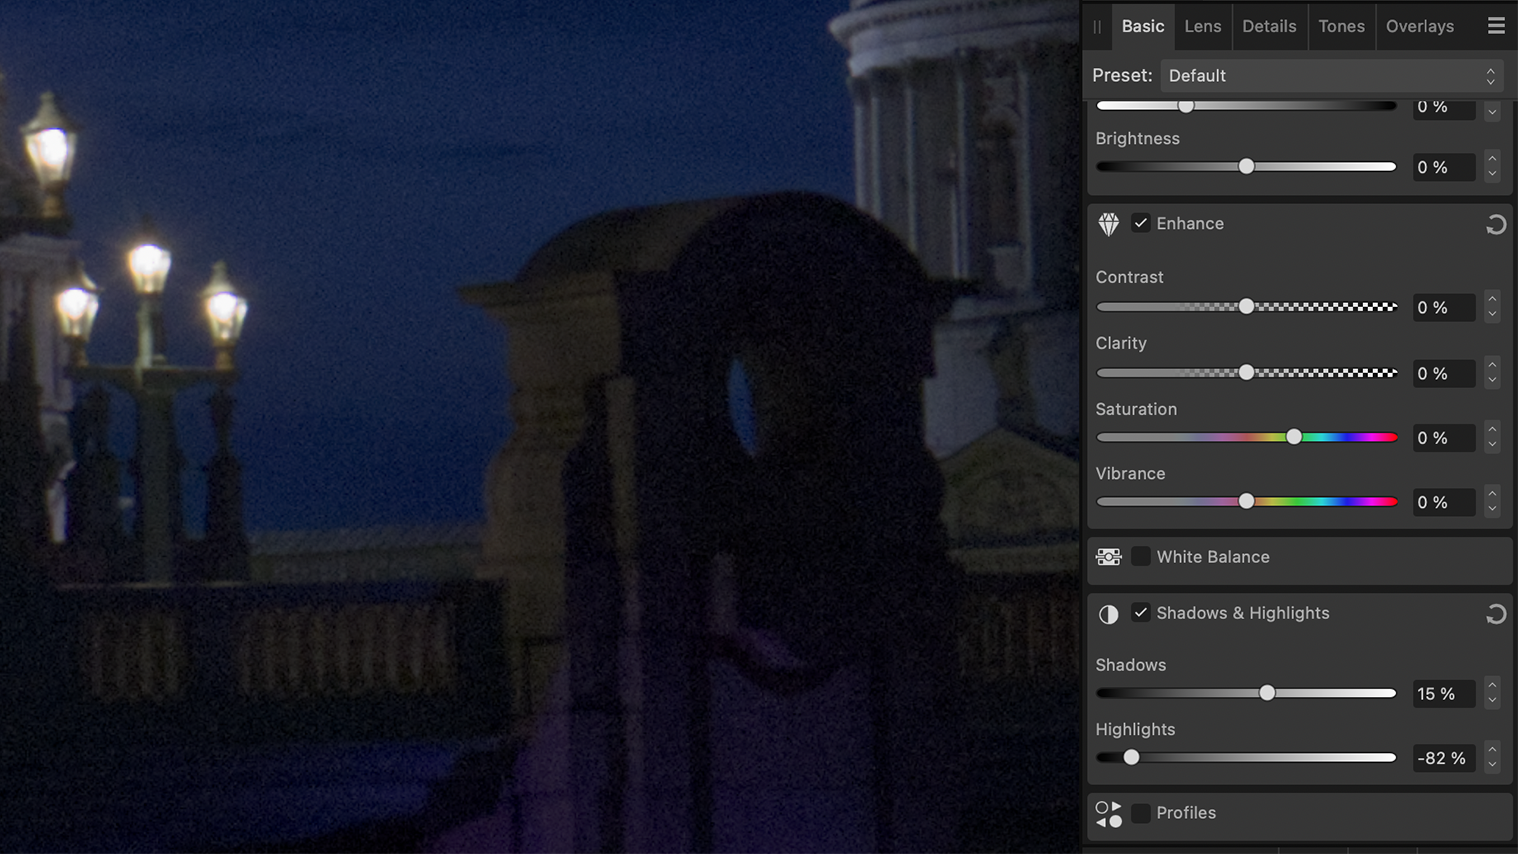The image size is (1518, 854).
Task: Click the Contrast stepper arrows
Action: click(x=1492, y=306)
